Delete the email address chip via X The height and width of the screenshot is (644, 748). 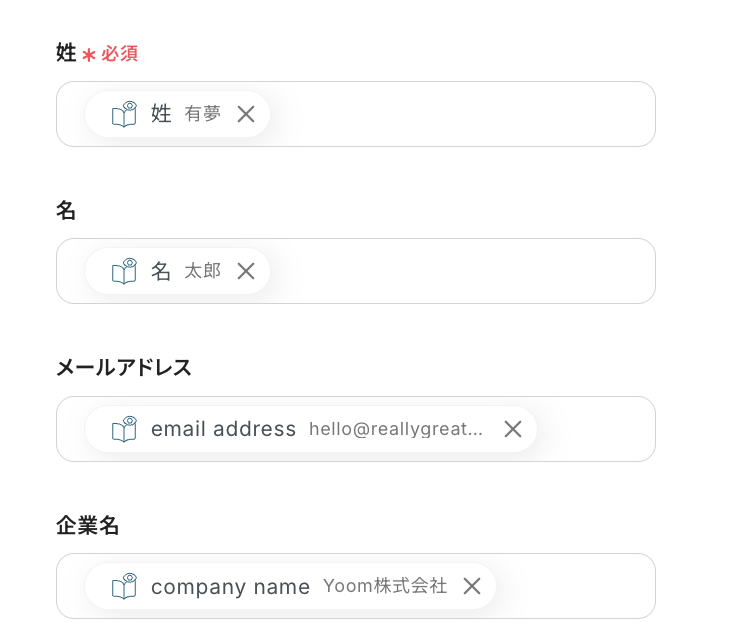(513, 429)
